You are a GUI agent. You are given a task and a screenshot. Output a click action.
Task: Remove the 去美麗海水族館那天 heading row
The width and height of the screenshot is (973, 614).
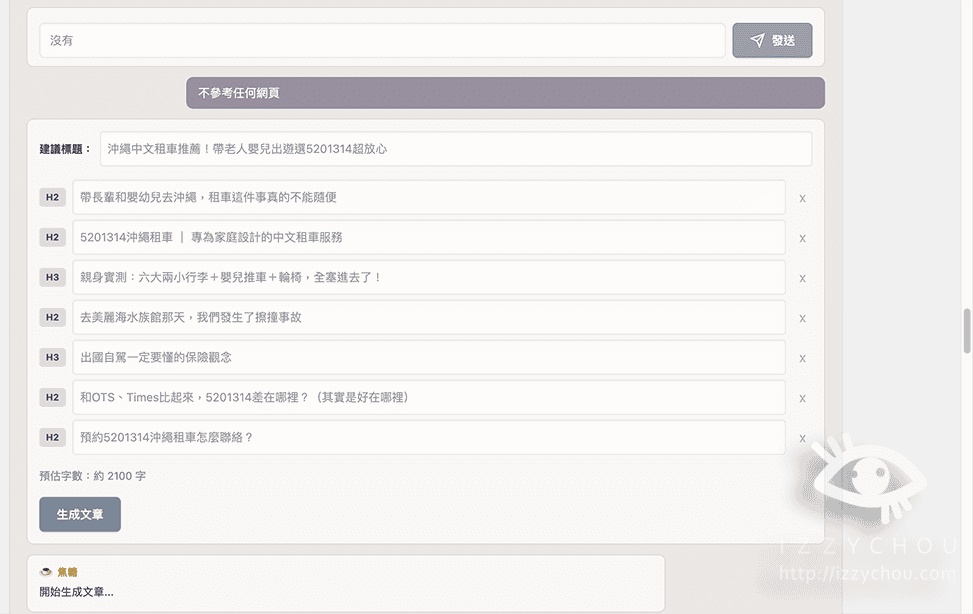(802, 318)
